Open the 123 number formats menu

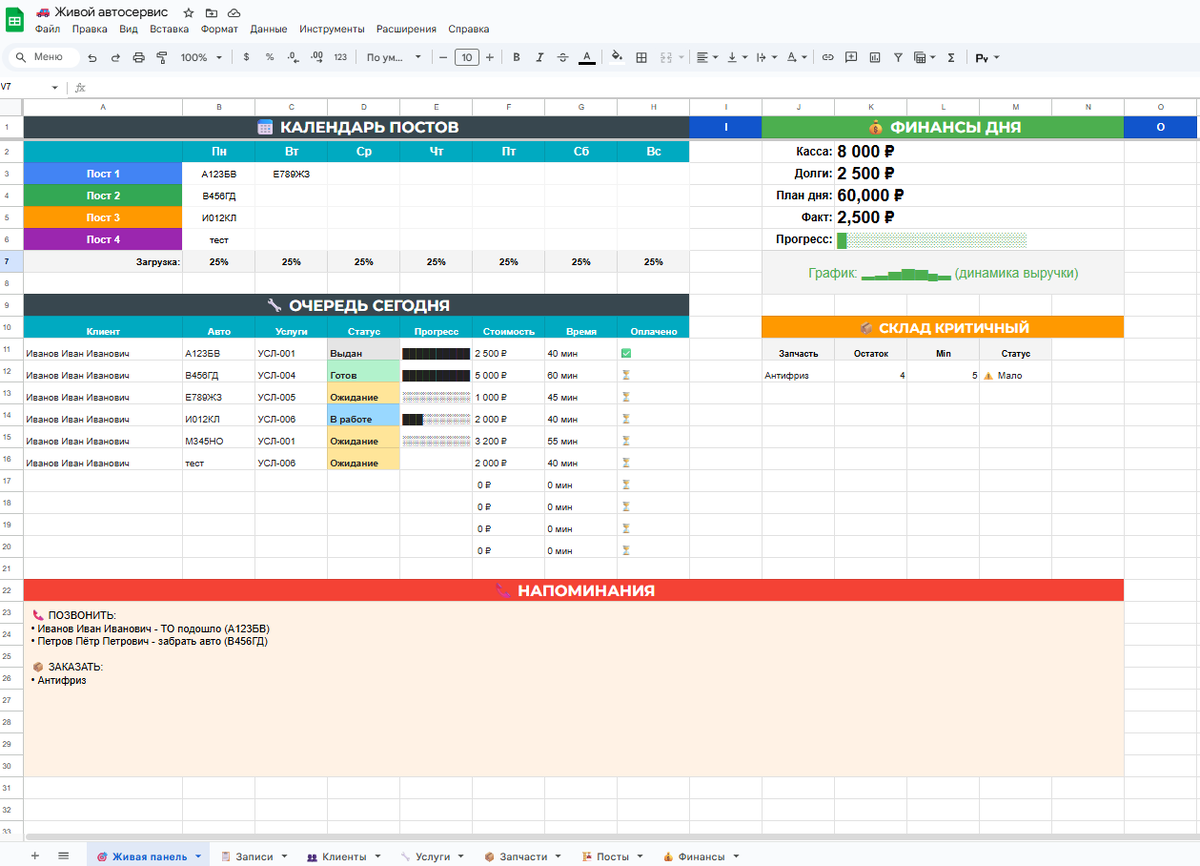[340, 58]
